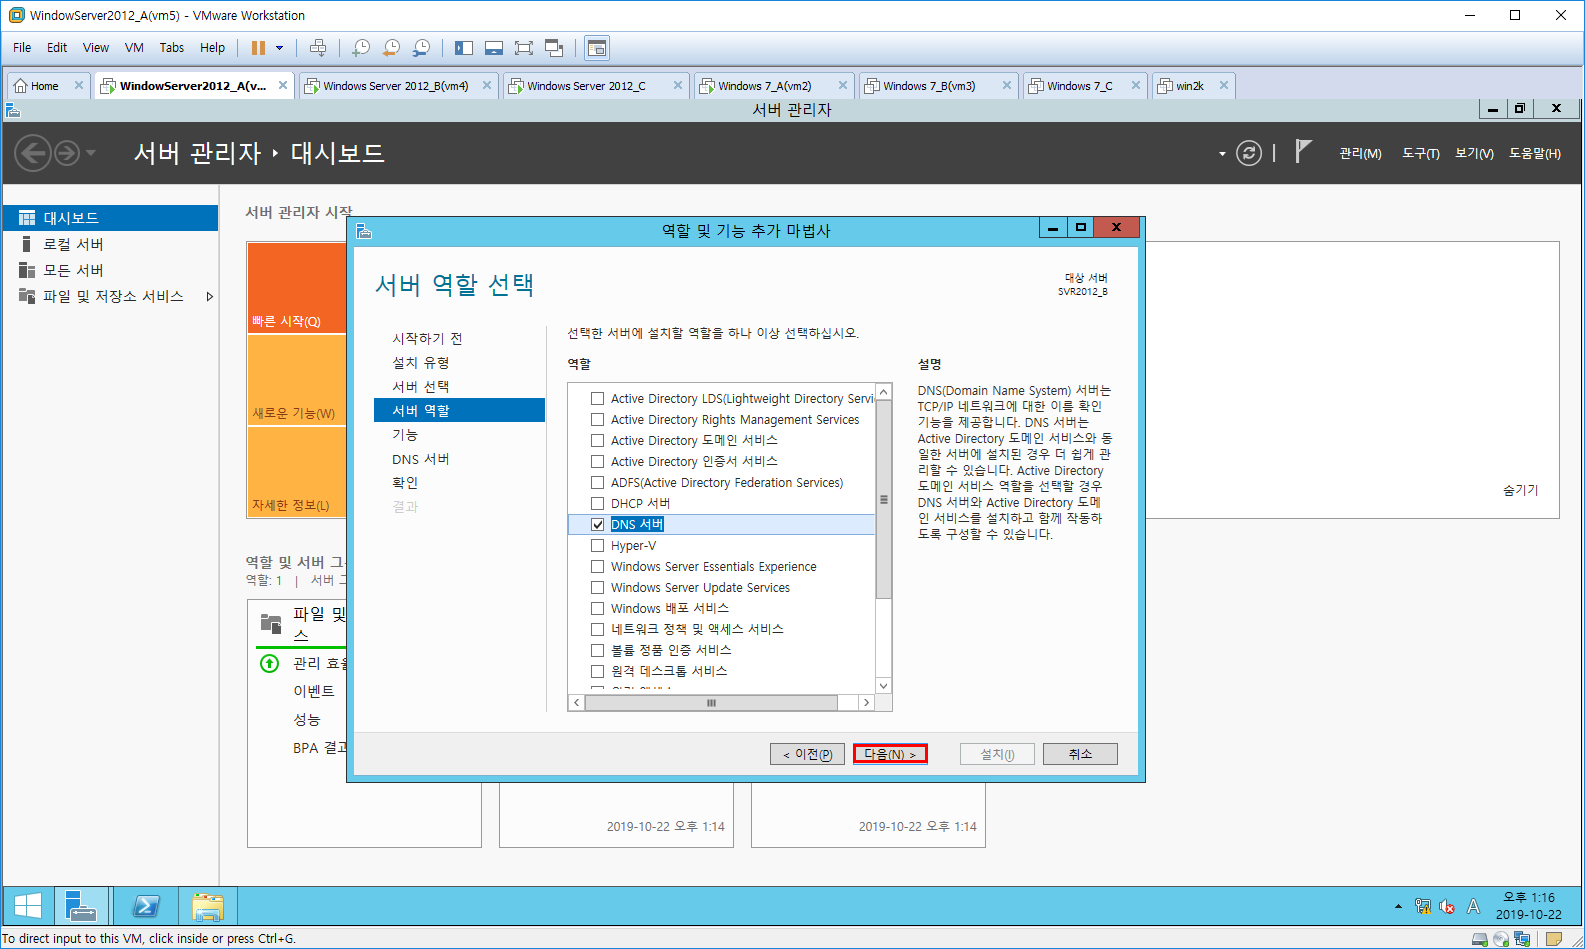Go to wizard step 설치 유형
This screenshot has height=949, width=1585.
pos(421,362)
